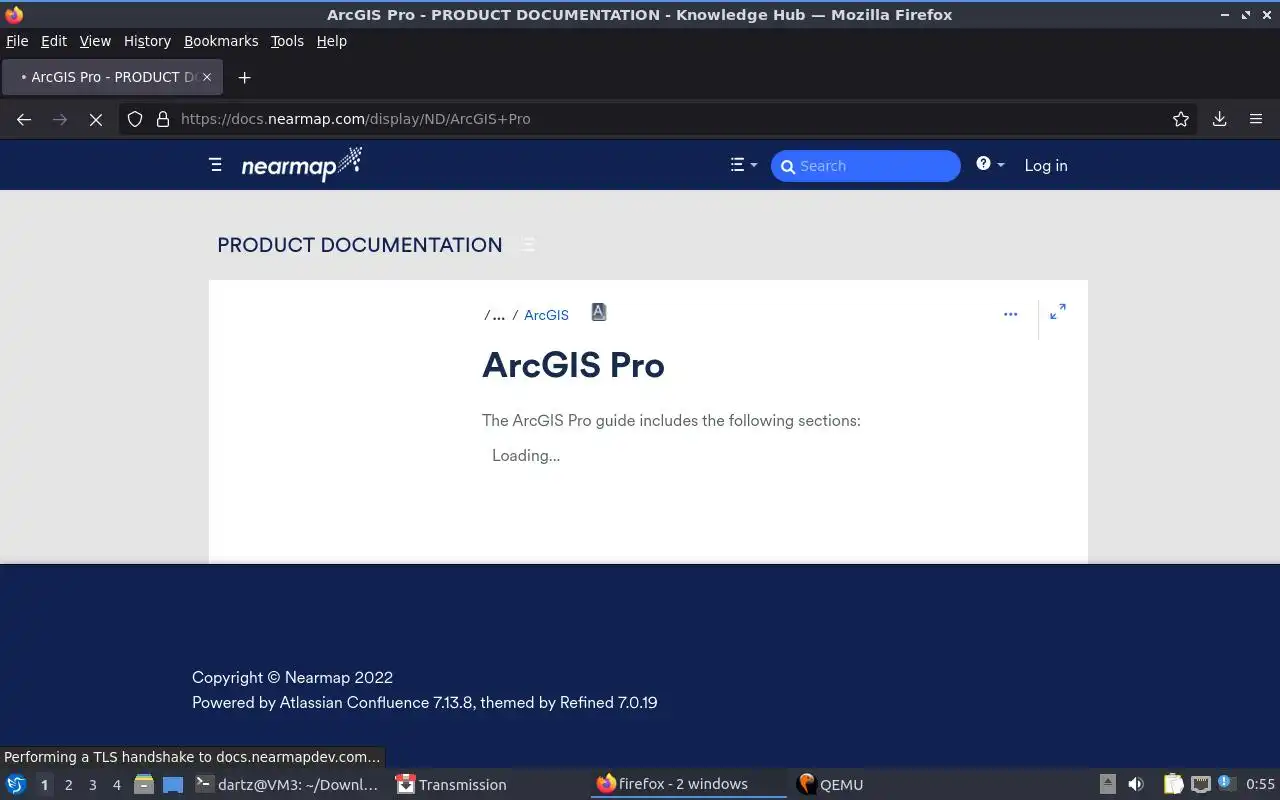
Task: Open the Help menu
Action: 332,41
